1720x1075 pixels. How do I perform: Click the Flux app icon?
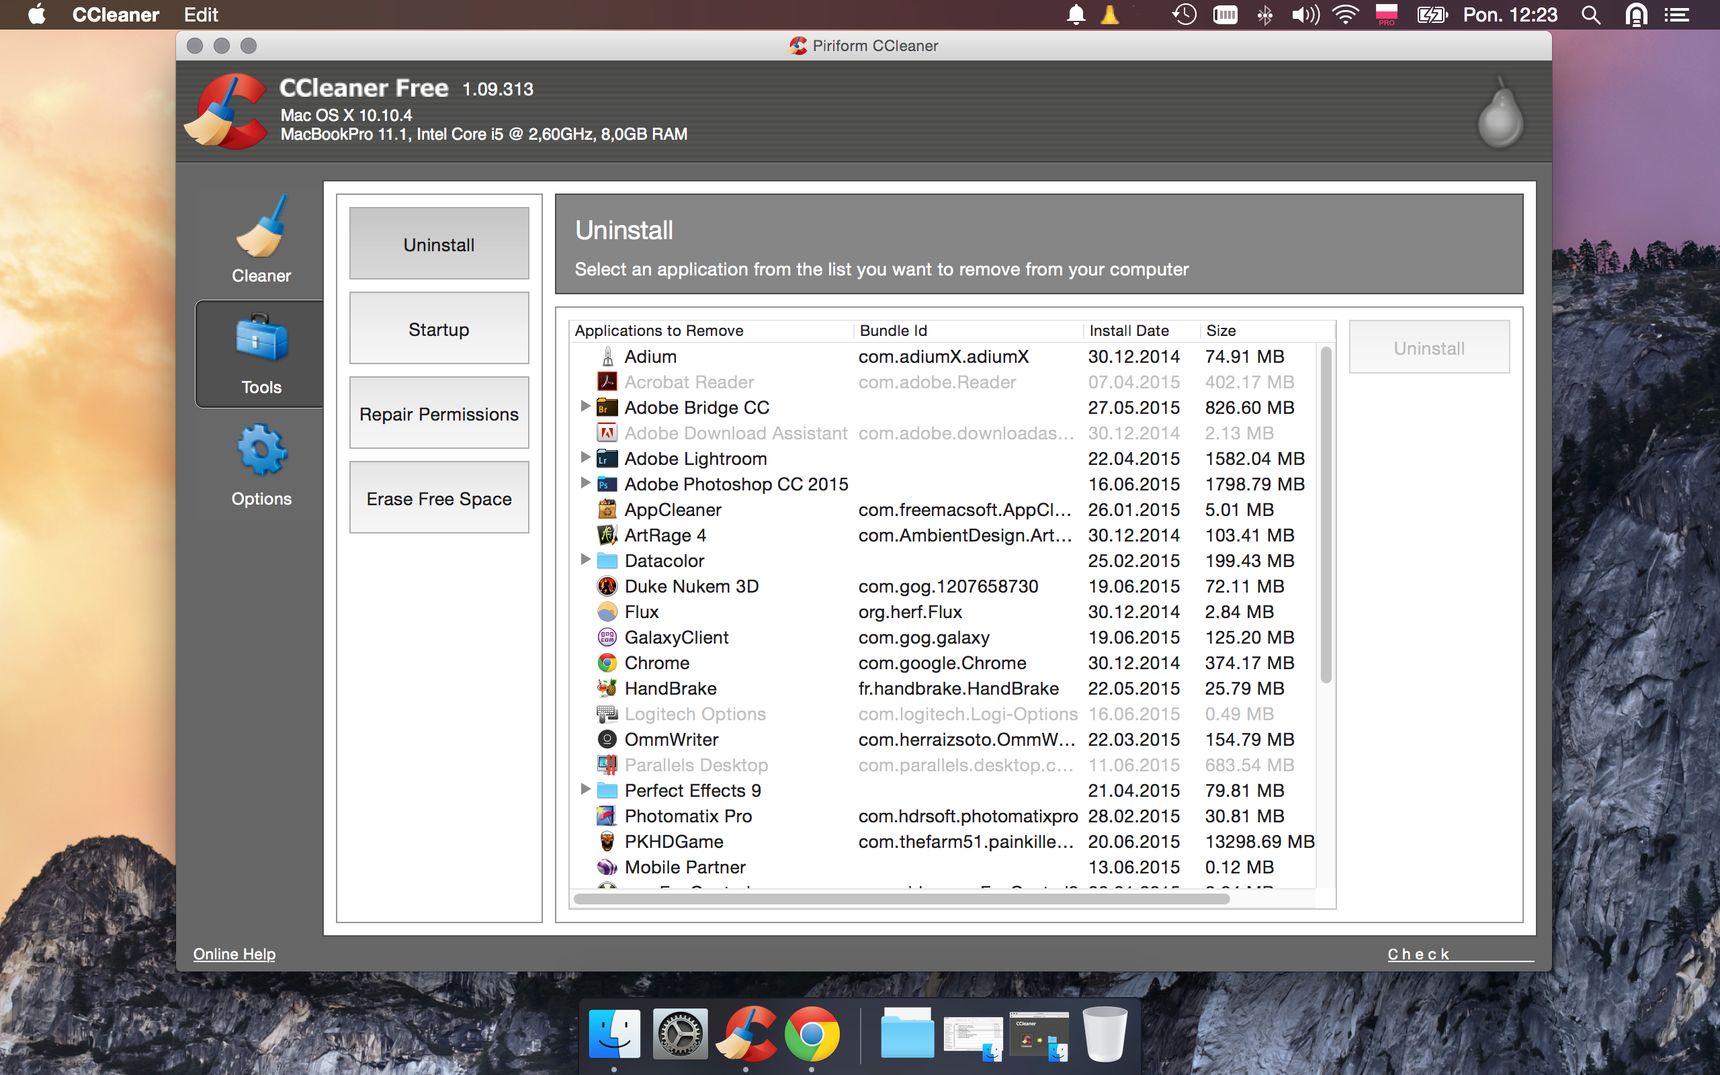(607, 611)
